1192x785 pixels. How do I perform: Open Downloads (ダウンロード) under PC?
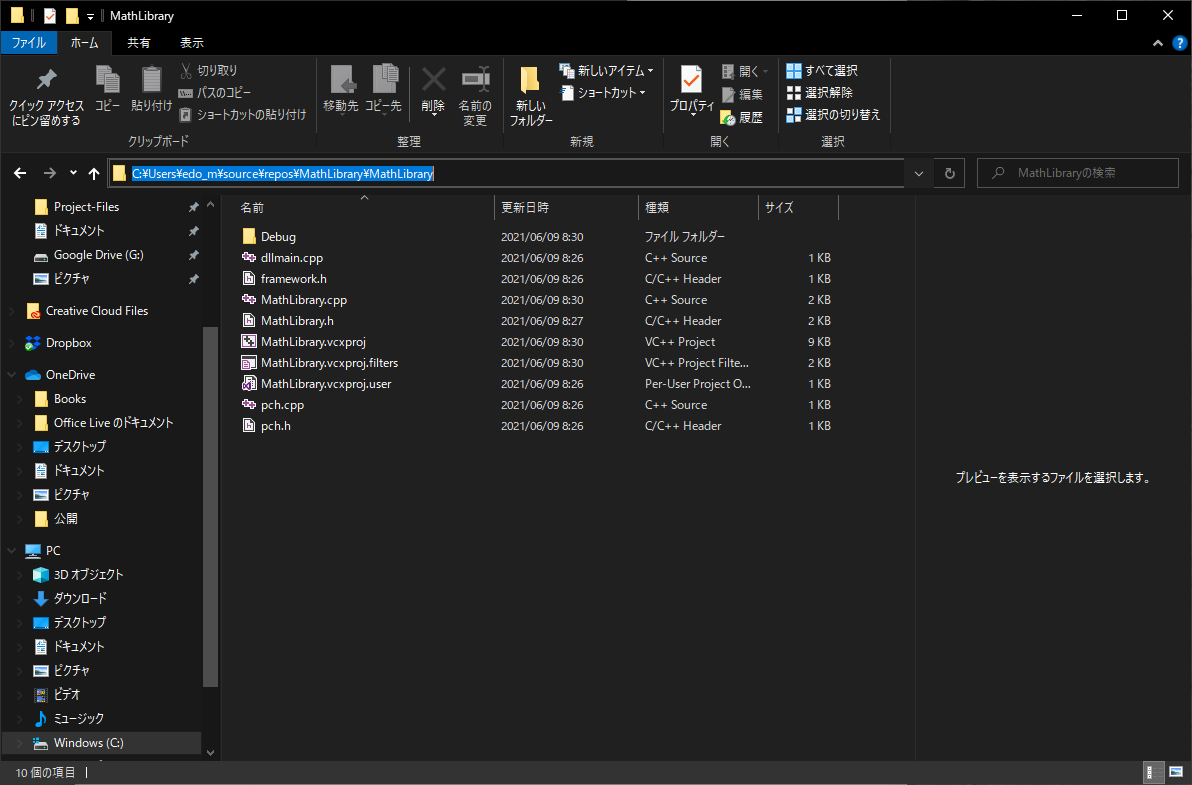click(80, 598)
